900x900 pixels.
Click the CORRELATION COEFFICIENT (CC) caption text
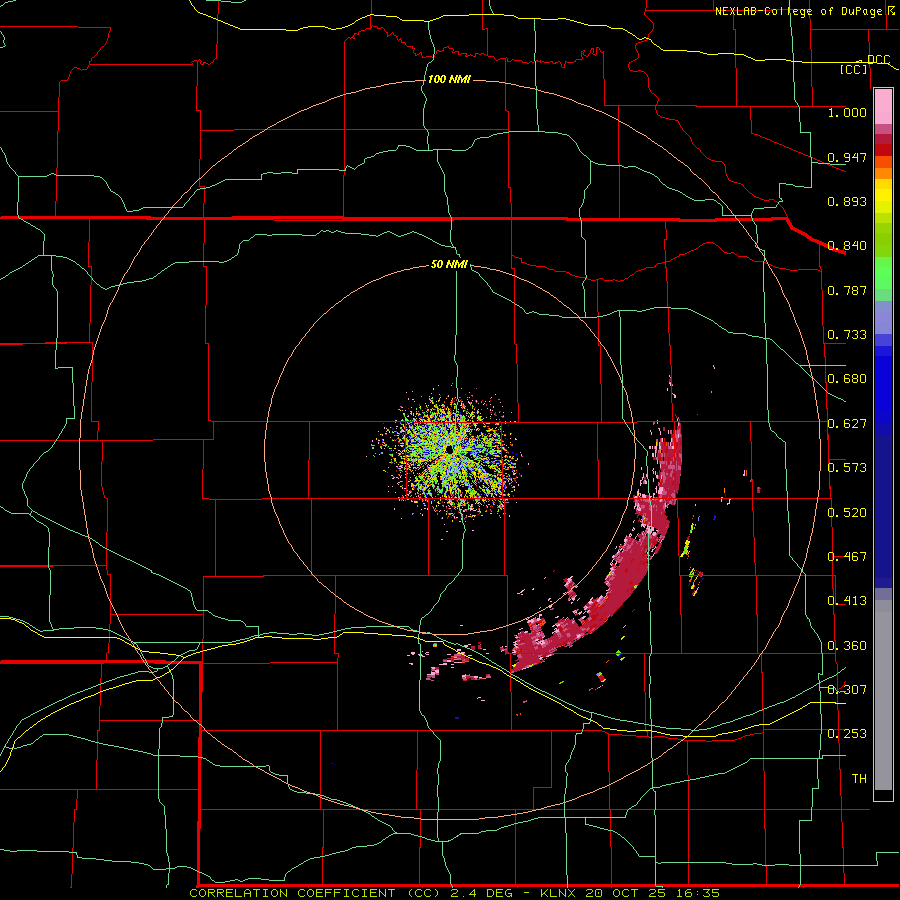(317, 893)
